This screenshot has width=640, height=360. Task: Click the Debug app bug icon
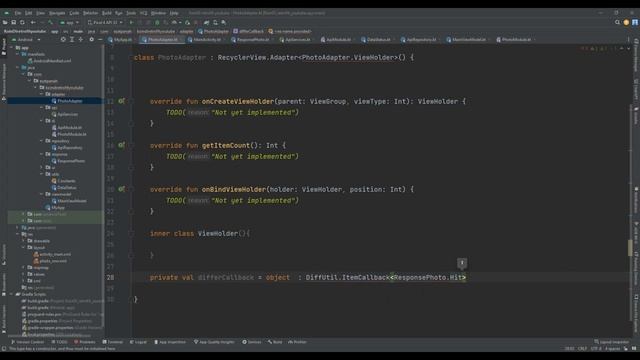(x=157, y=22)
